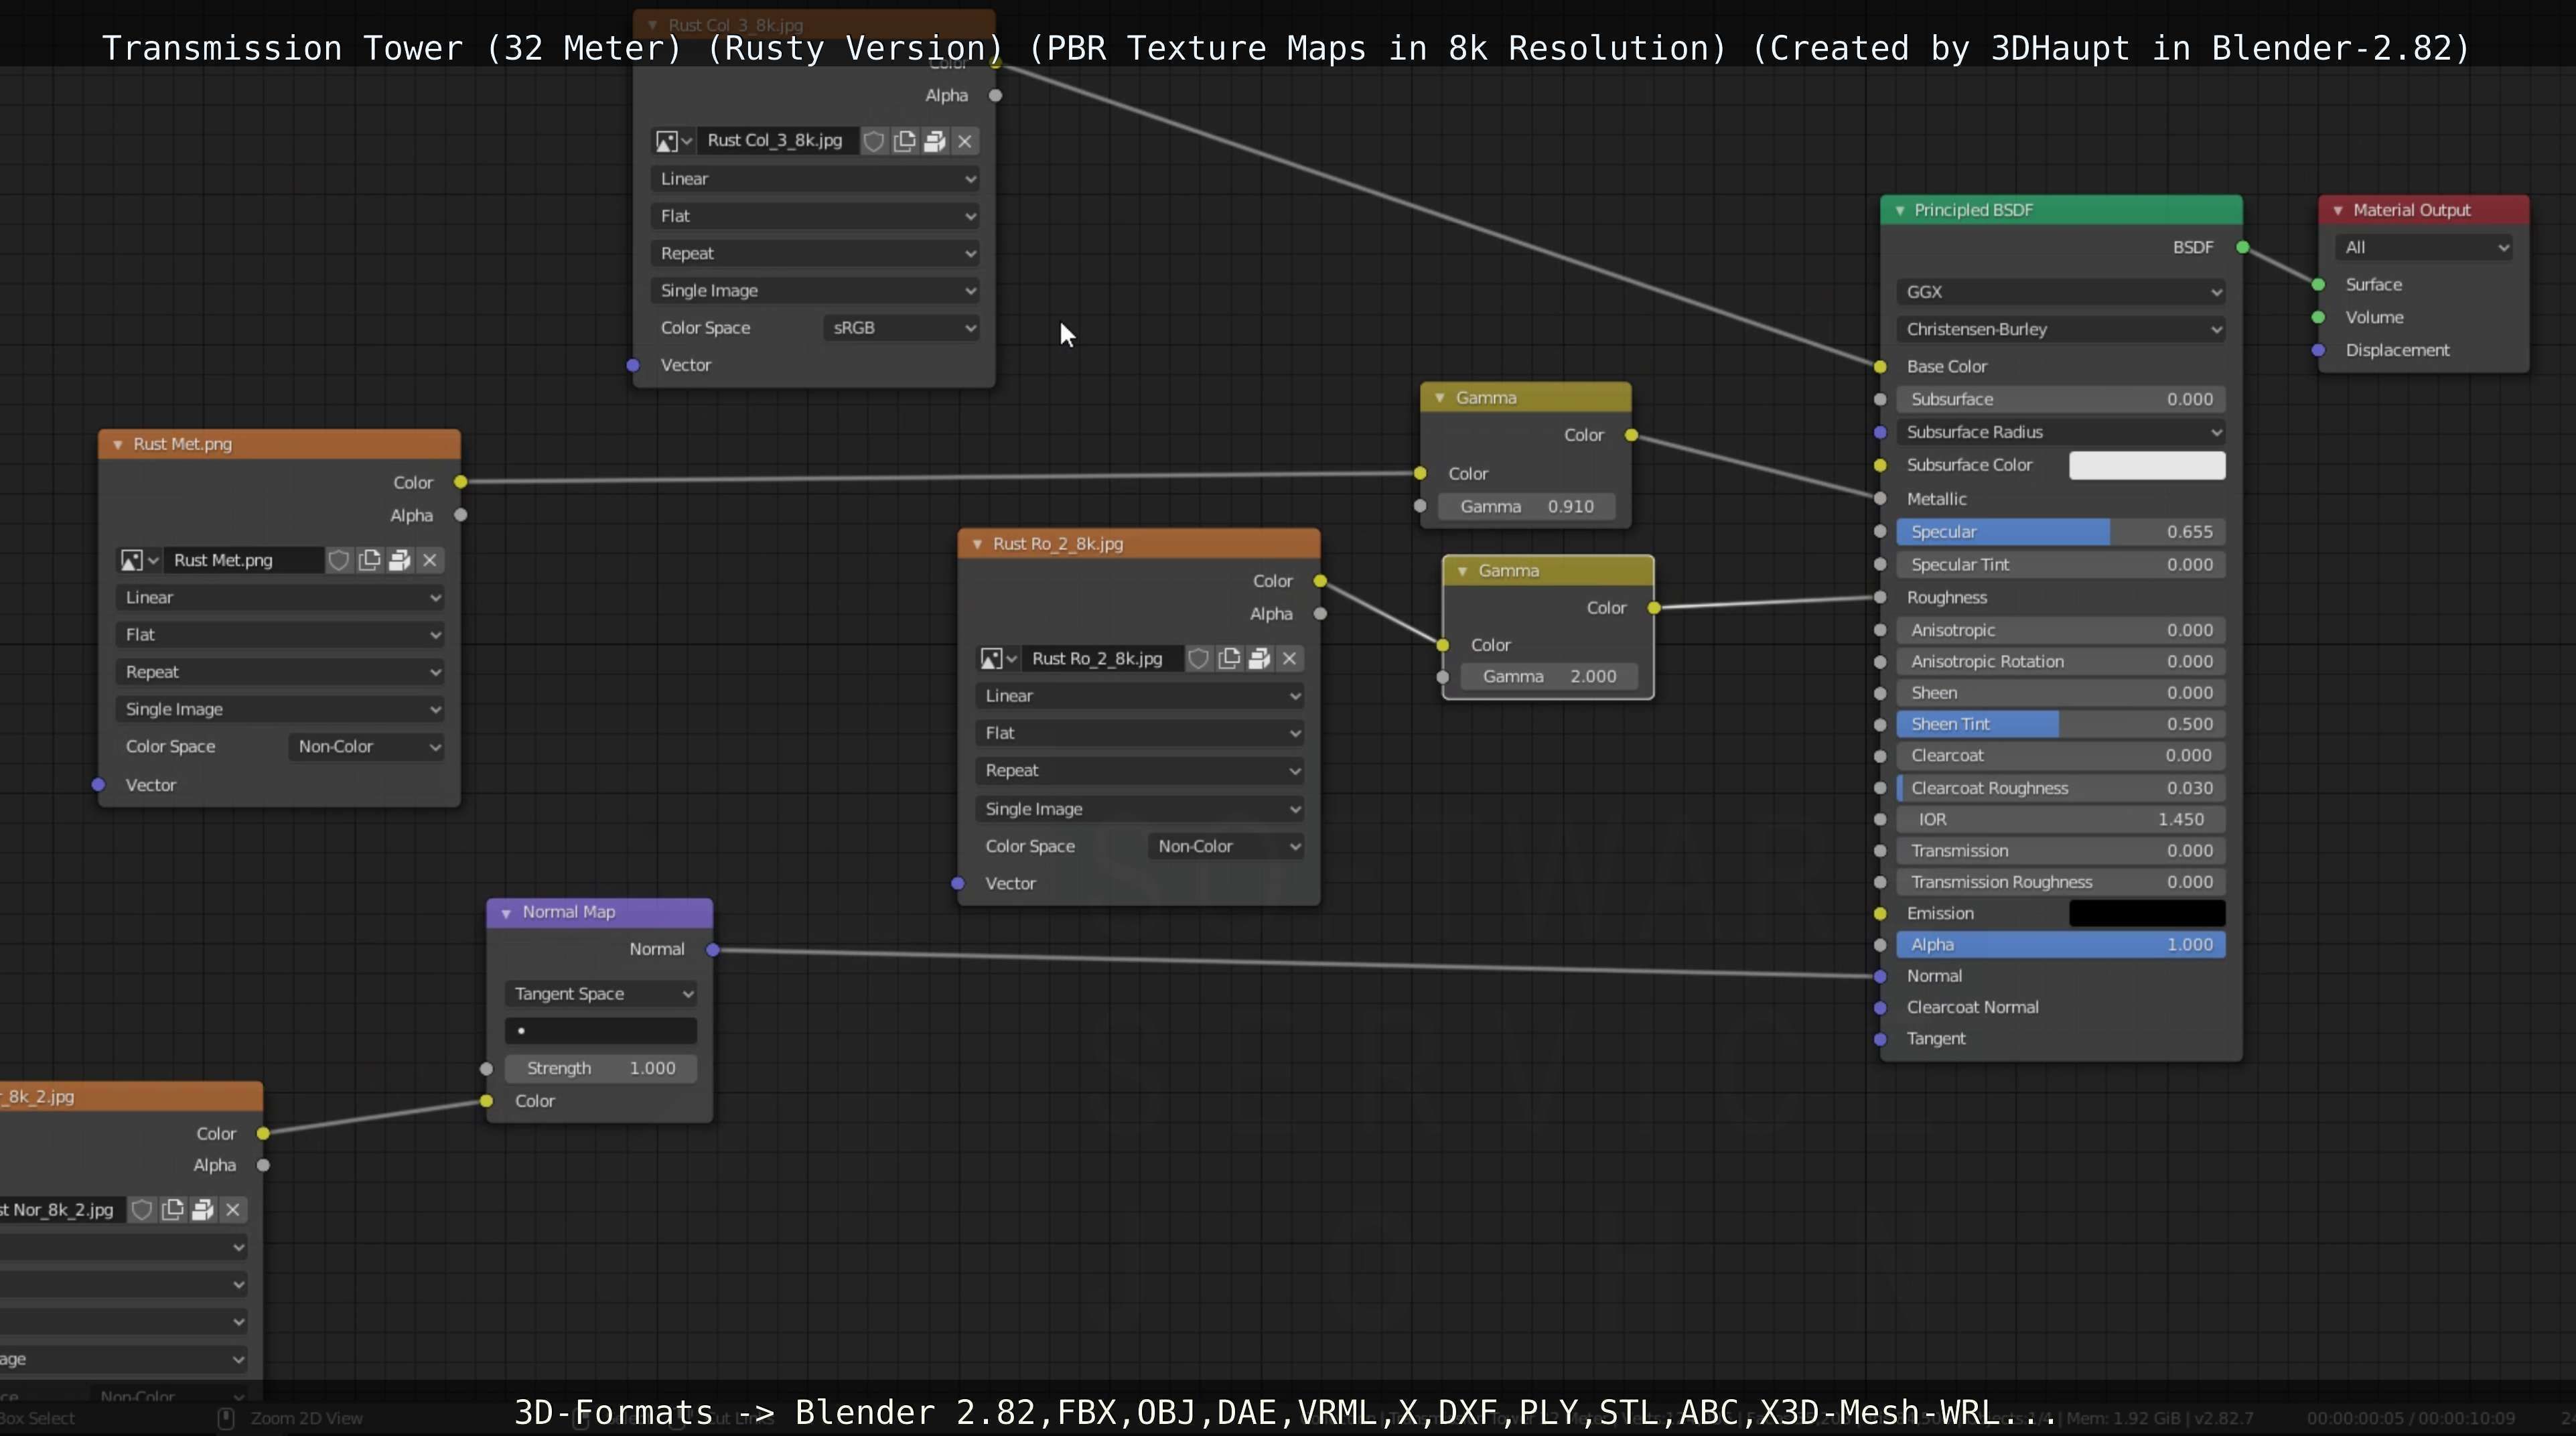Open GGX distribution dropdown in Principled BSDF

coord(2060,292)
